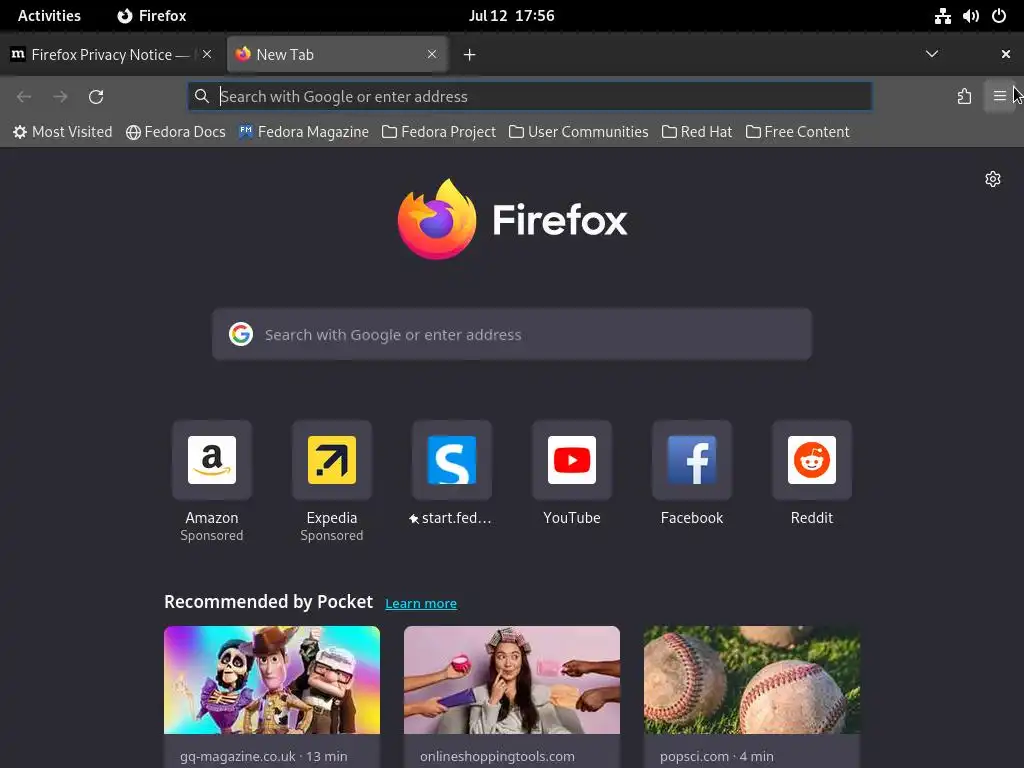Open the system network status icon
1024x768 pixels.
942,16
